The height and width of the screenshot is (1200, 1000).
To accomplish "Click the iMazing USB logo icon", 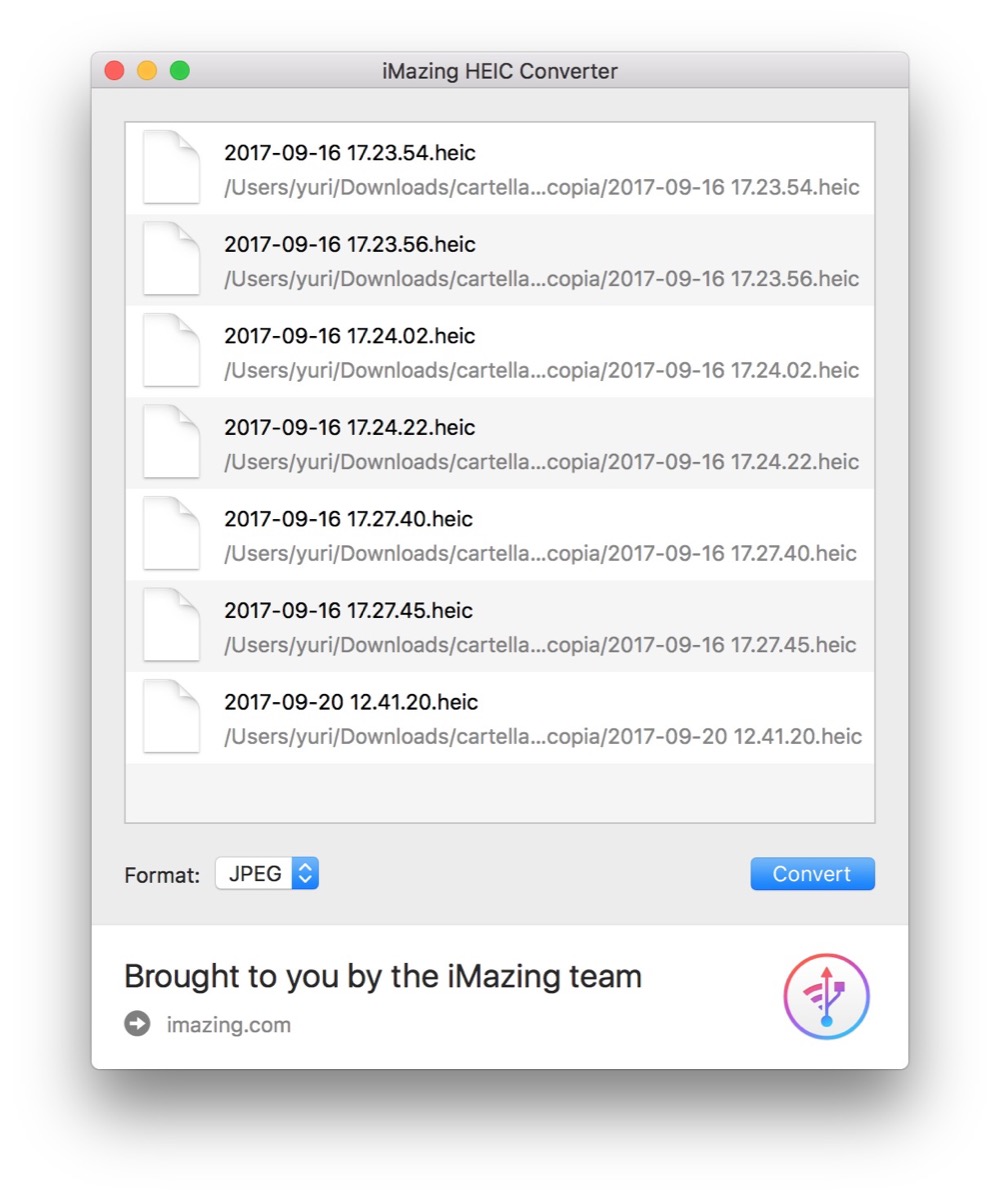I will (x=826, y=996).
